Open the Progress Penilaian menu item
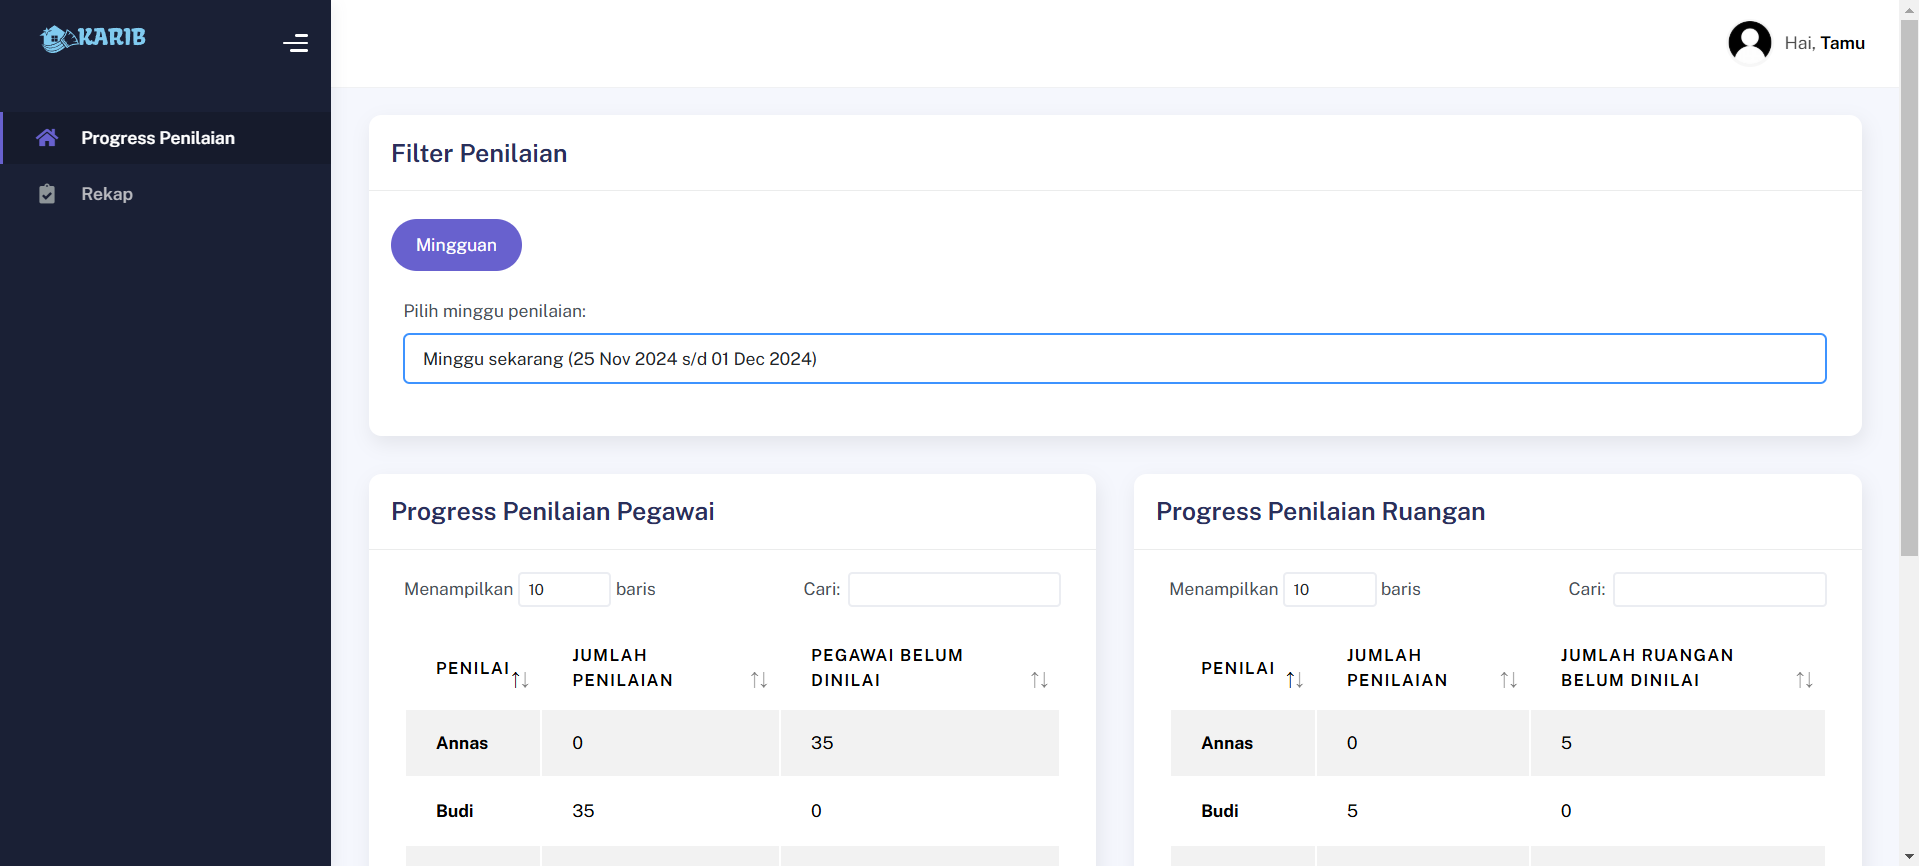The image size is (1919, 866). click(158, 138)
